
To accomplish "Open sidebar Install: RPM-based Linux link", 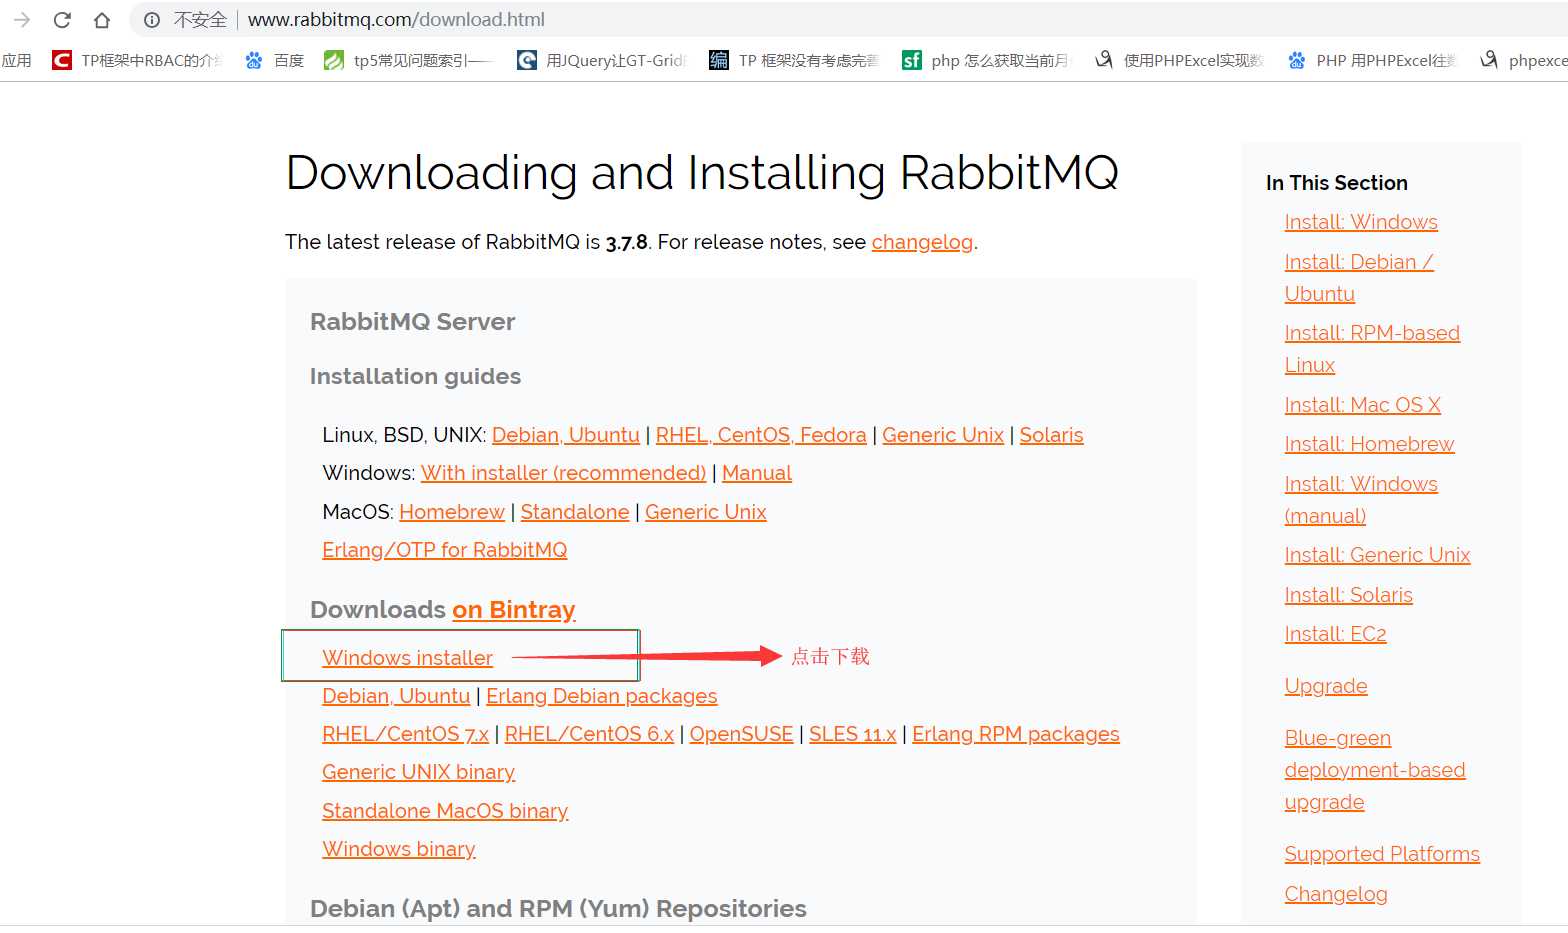I will [x=1372, y=349].
